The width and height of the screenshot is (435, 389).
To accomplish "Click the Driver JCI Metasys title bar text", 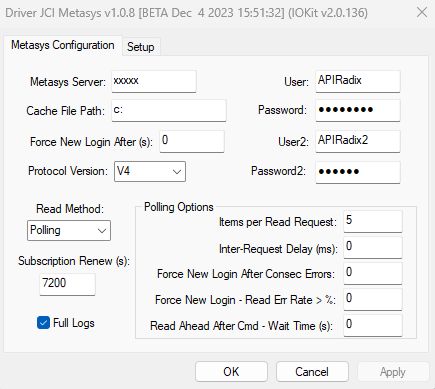I will coord(187,13).
